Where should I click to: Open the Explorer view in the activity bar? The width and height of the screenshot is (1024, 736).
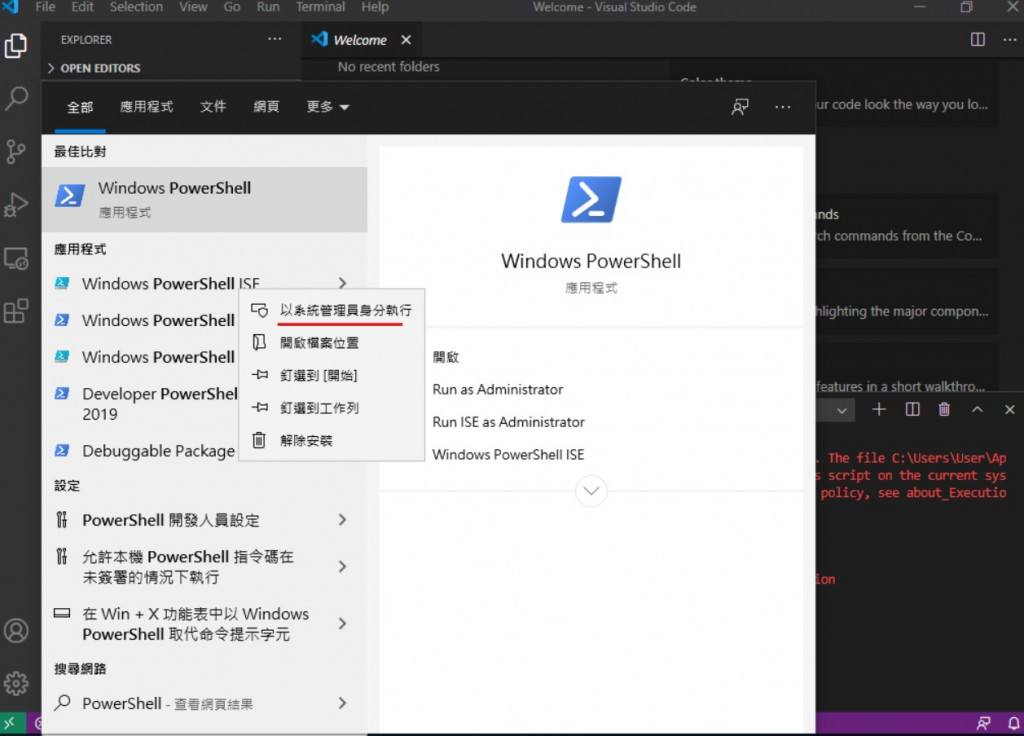tap(16, 46)
